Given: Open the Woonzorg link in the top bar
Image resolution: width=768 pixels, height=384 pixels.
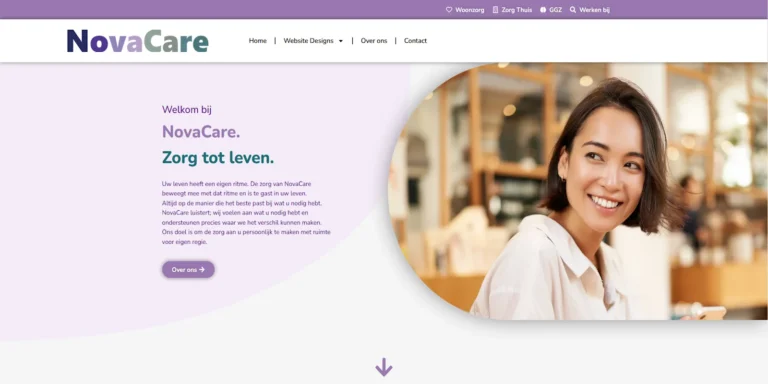Looking at the screenshot, I should tap(470, 10).
